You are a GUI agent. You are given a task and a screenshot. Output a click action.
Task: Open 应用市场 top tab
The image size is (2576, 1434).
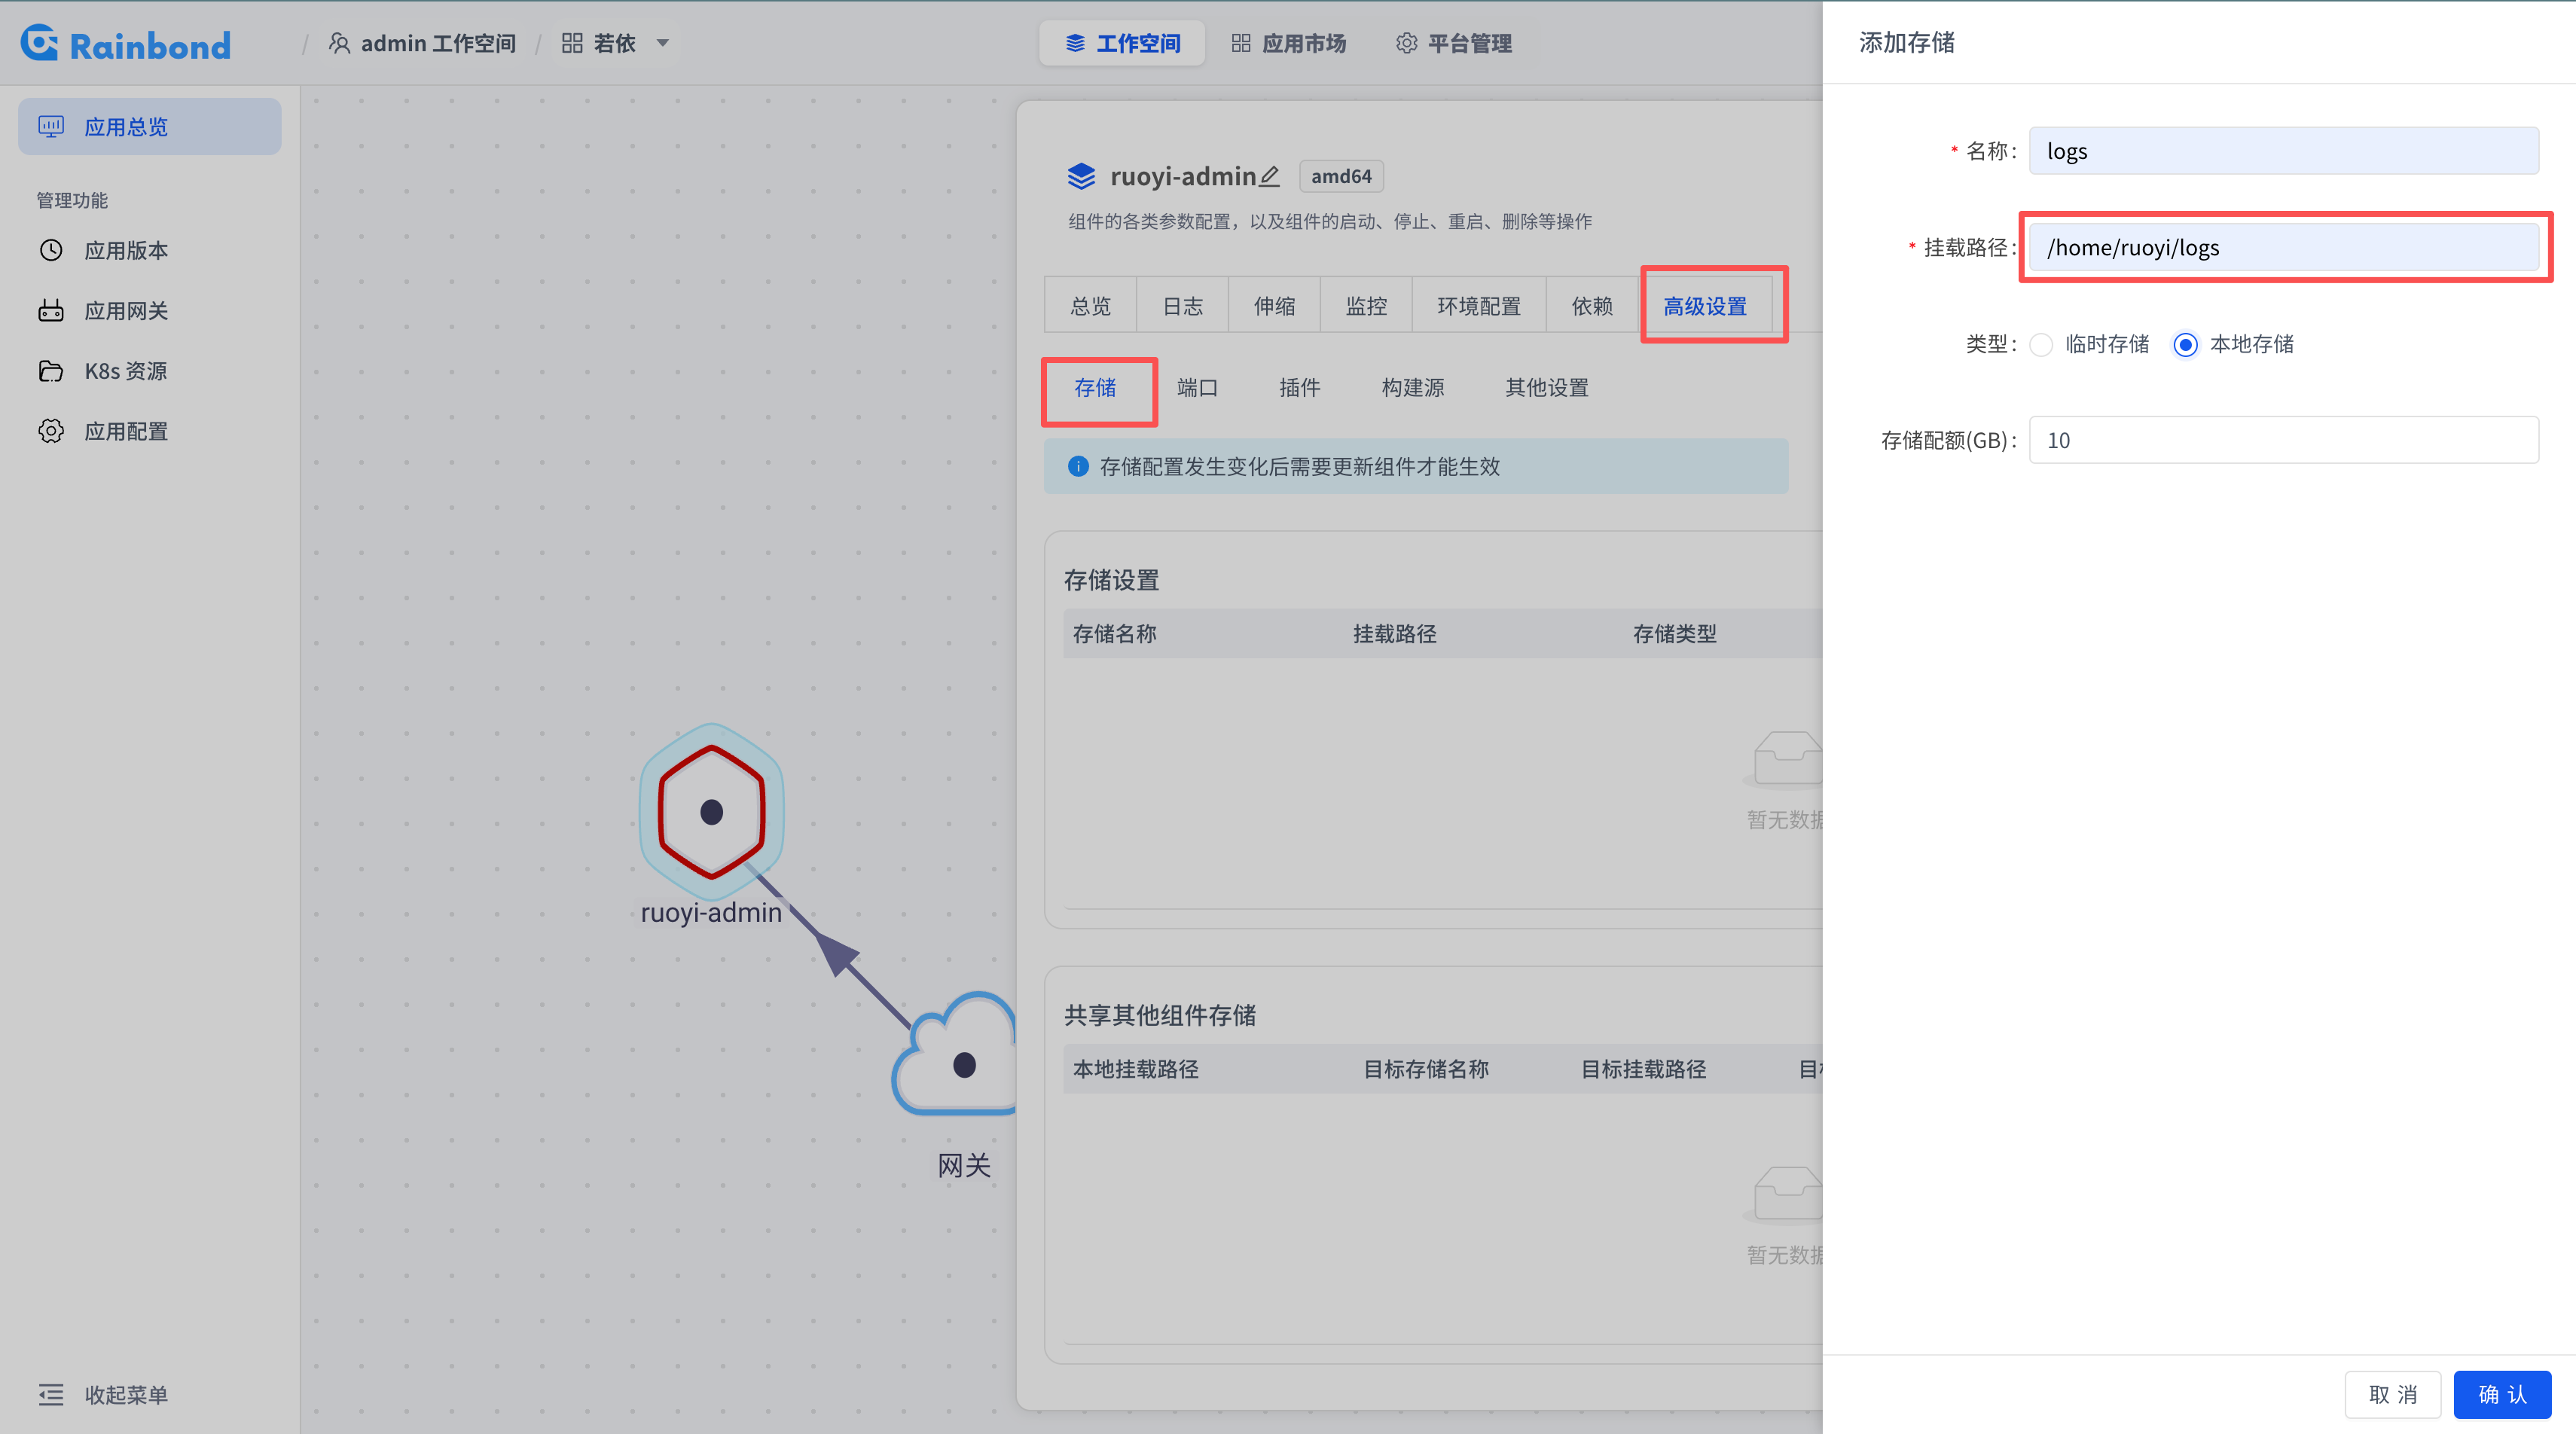coord(1288,43)
